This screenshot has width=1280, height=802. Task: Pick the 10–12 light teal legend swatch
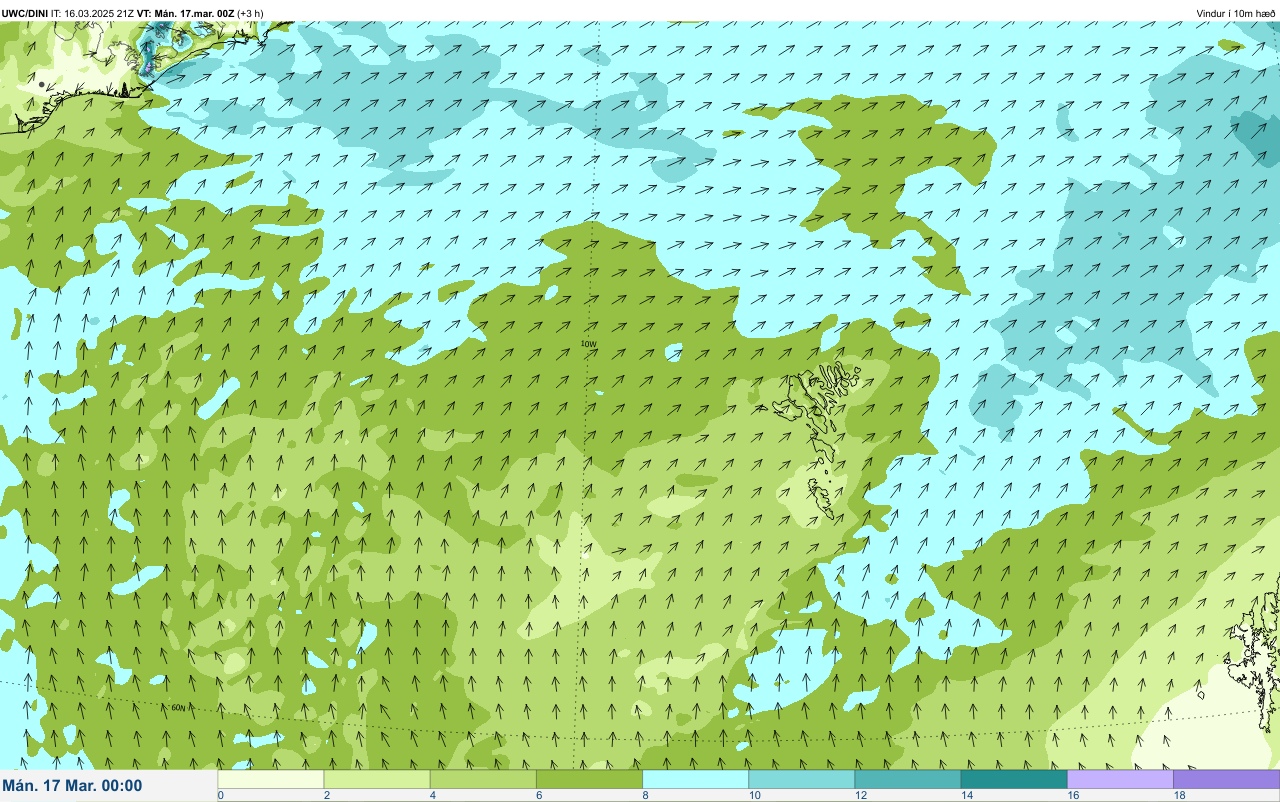point(801,779)
